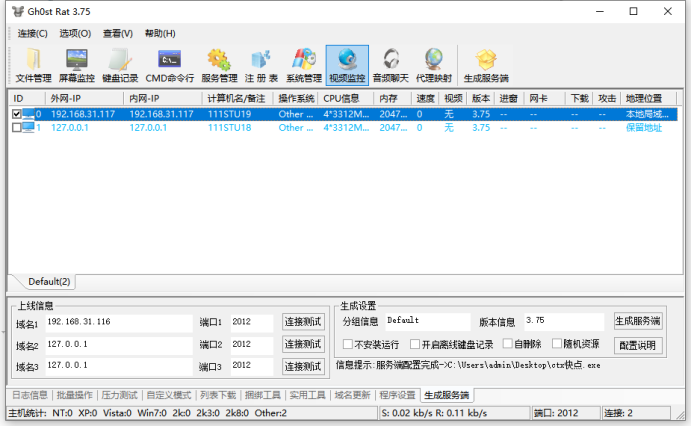Enable 随机资源 checkbox
692x427 pixels.
coord(557,343)
